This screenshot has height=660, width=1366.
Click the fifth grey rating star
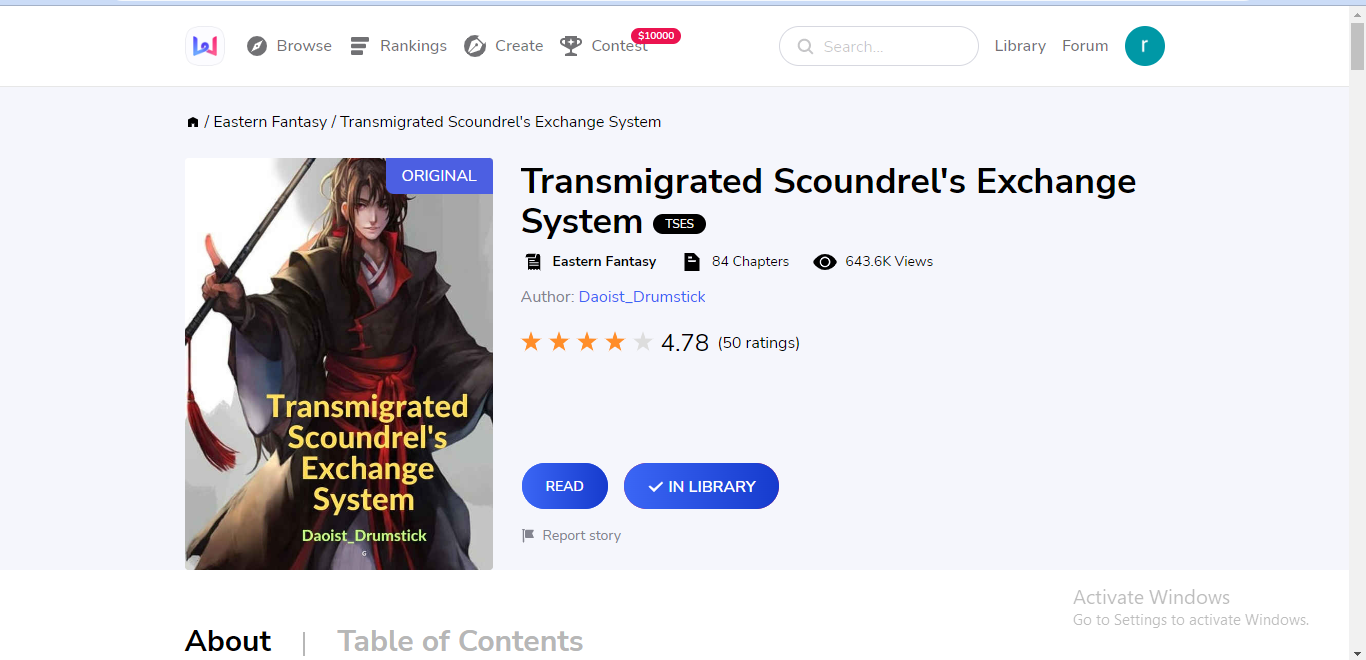[x=643, y=343]
